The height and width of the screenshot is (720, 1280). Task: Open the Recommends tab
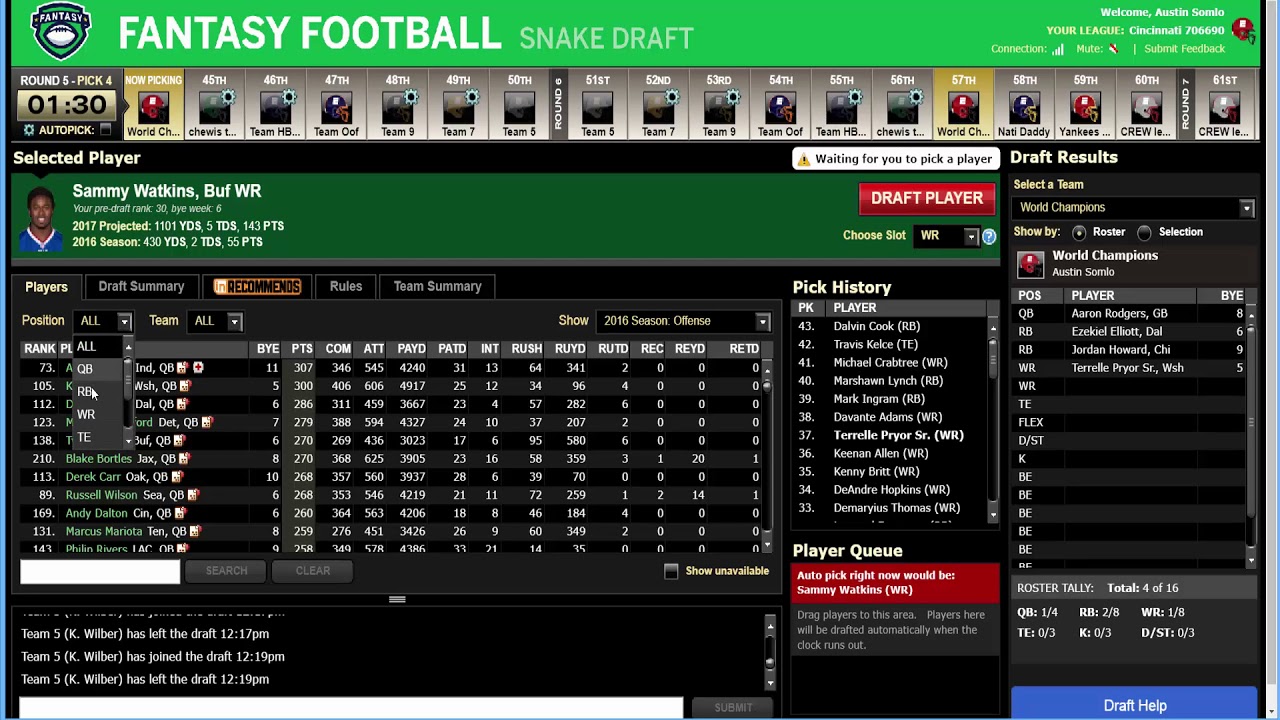pyautogui.click(x=257, y=287)
